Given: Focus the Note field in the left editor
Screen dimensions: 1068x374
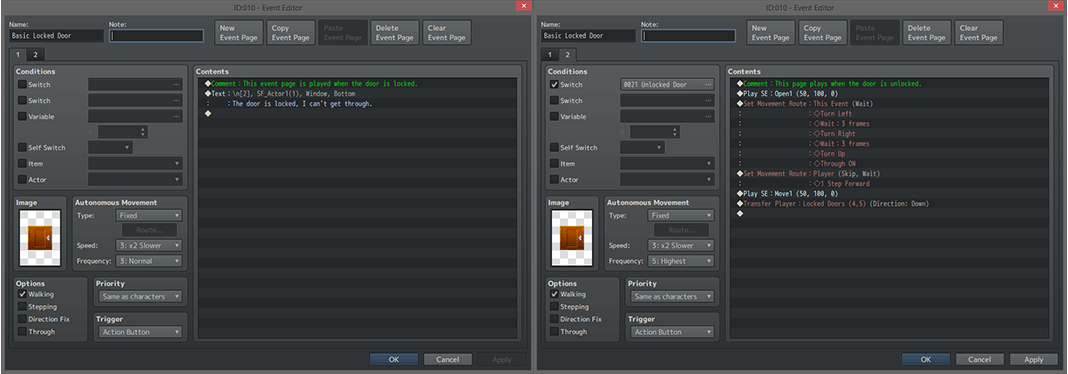Looking at the screenshot, I should 157,35.
